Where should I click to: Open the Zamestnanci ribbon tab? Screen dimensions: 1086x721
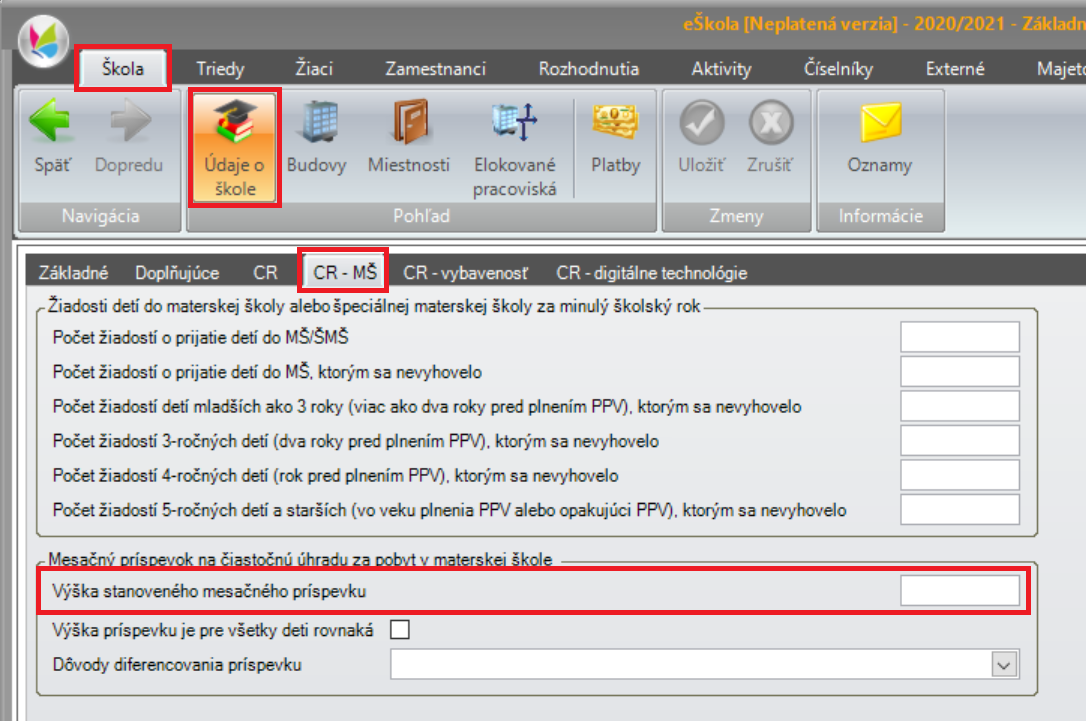tap(435, 69)
